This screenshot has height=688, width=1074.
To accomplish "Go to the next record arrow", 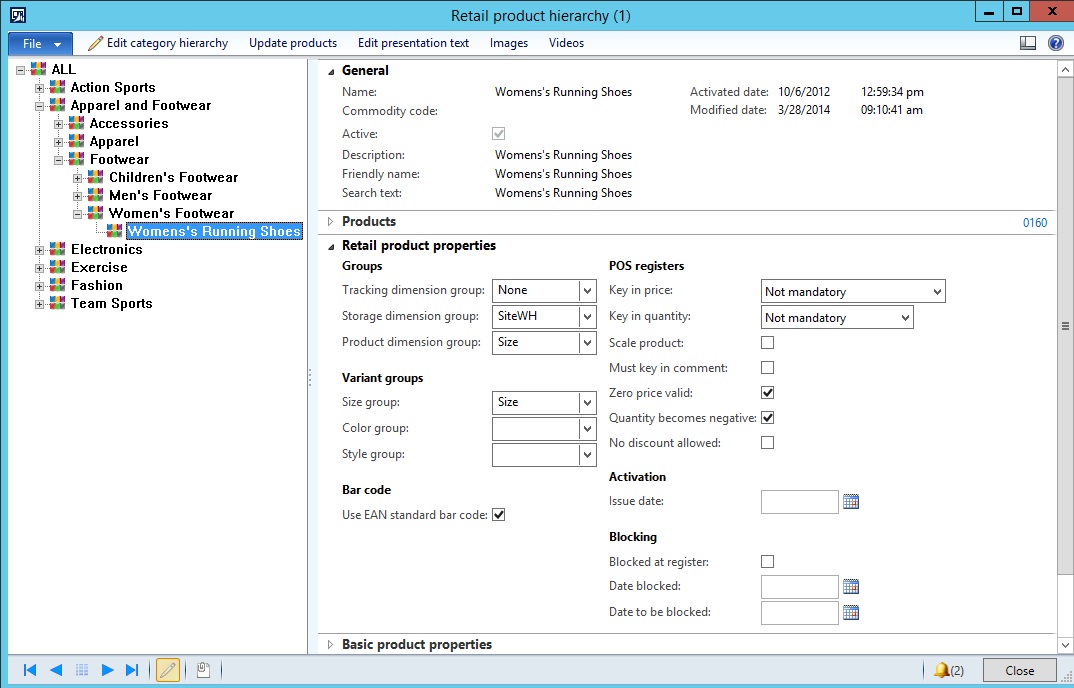I will tap(107, 670).
